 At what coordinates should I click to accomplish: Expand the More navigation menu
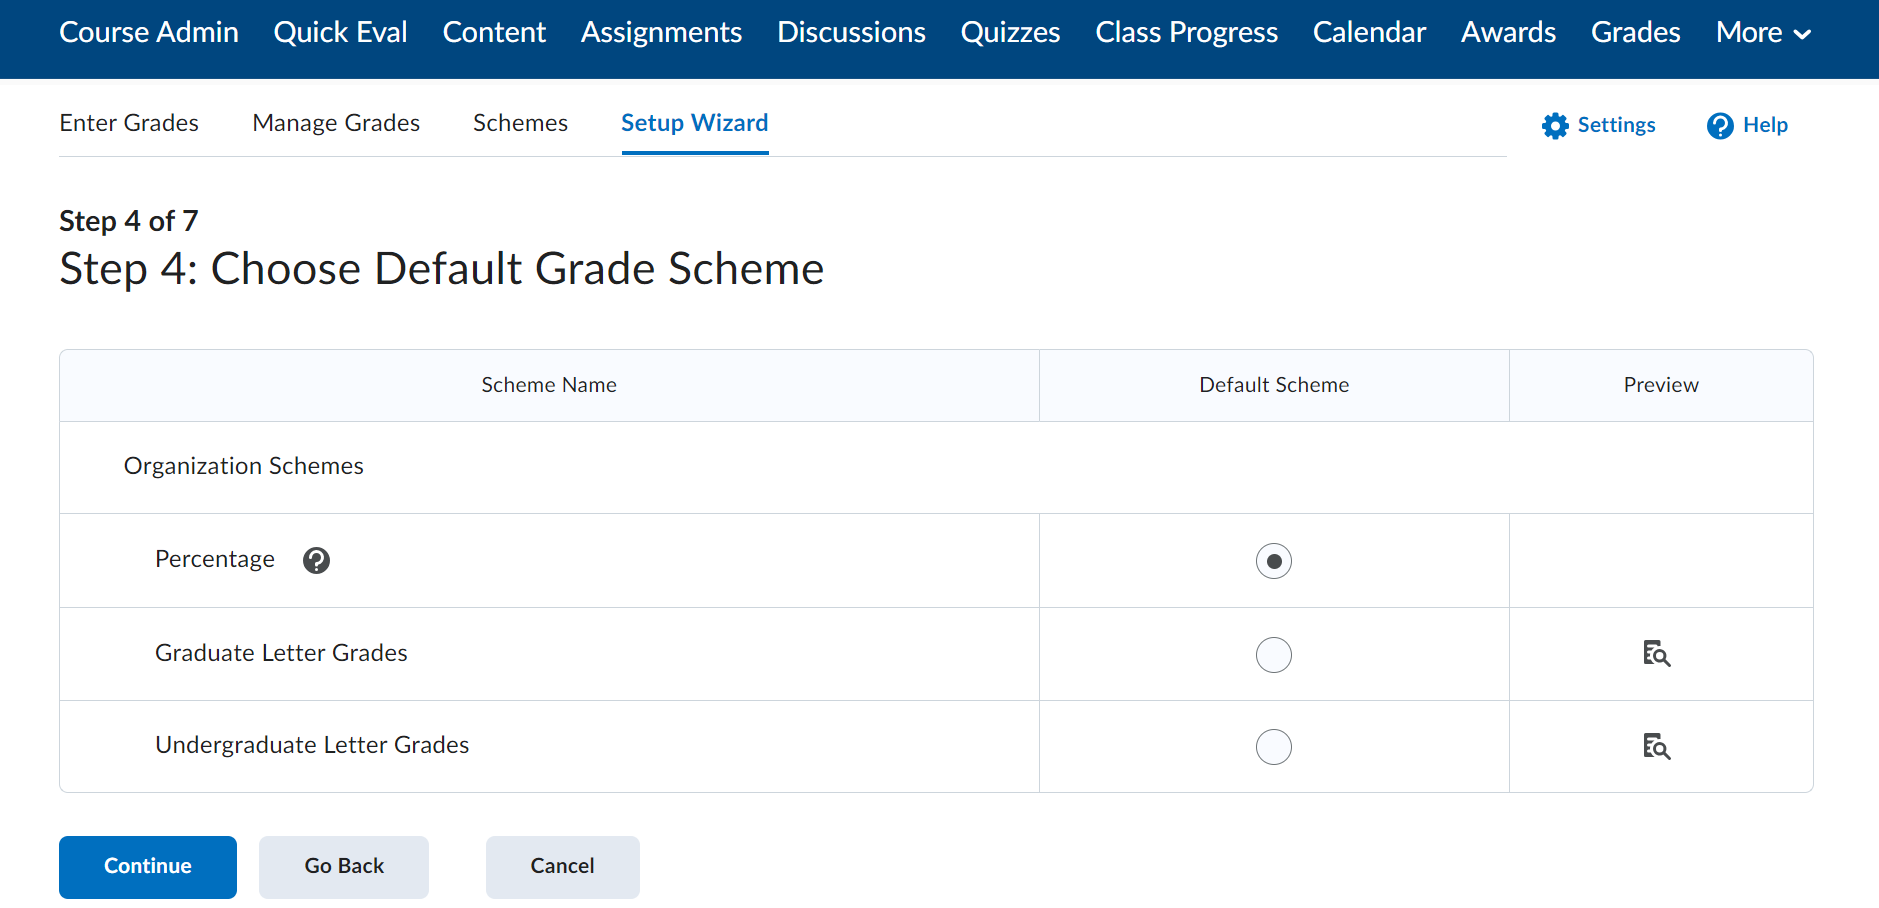tap(1762, 32)
